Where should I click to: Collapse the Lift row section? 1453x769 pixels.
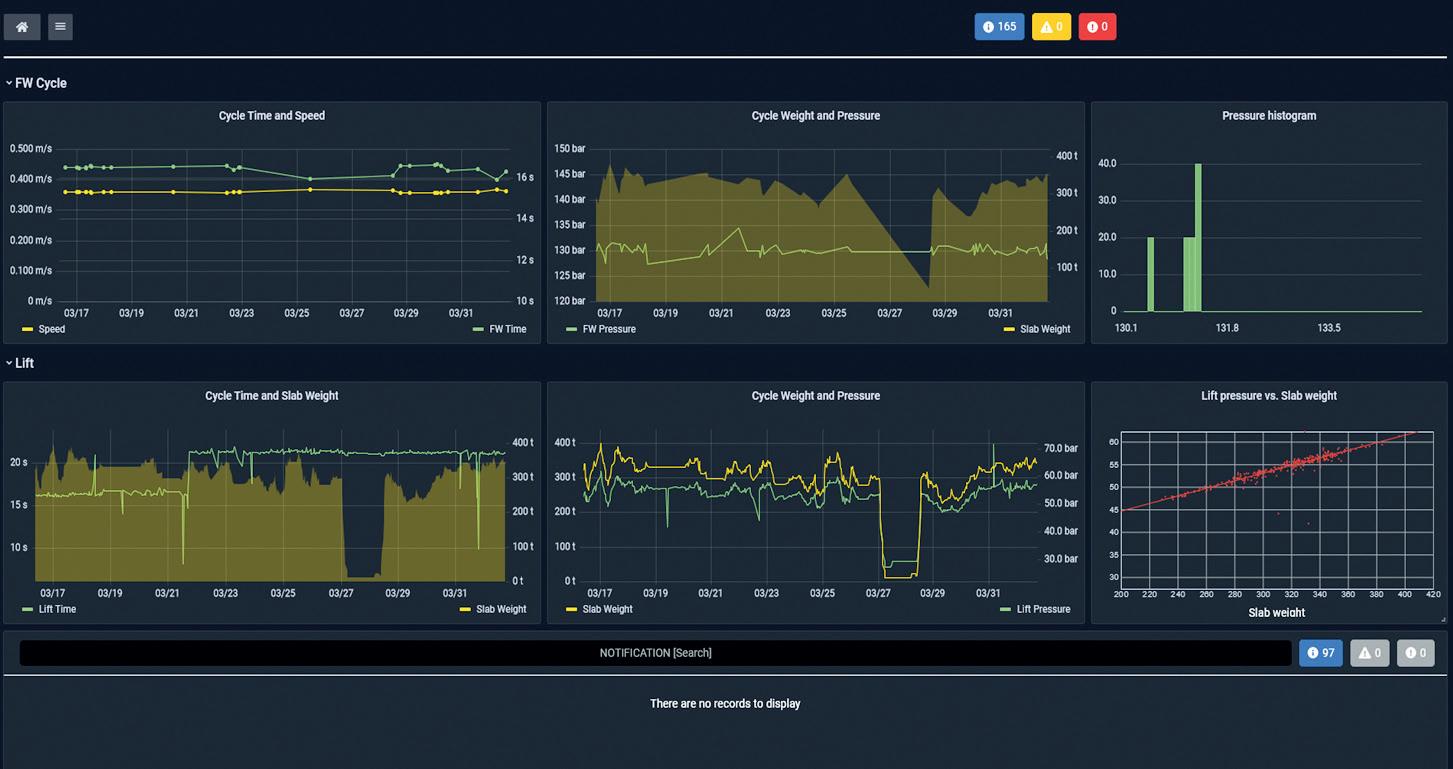(20, 363)
